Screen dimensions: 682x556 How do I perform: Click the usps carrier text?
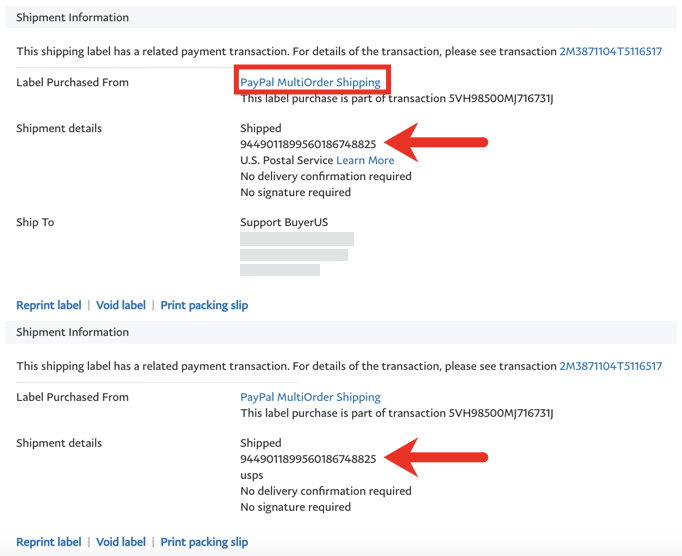click(251, 476)
